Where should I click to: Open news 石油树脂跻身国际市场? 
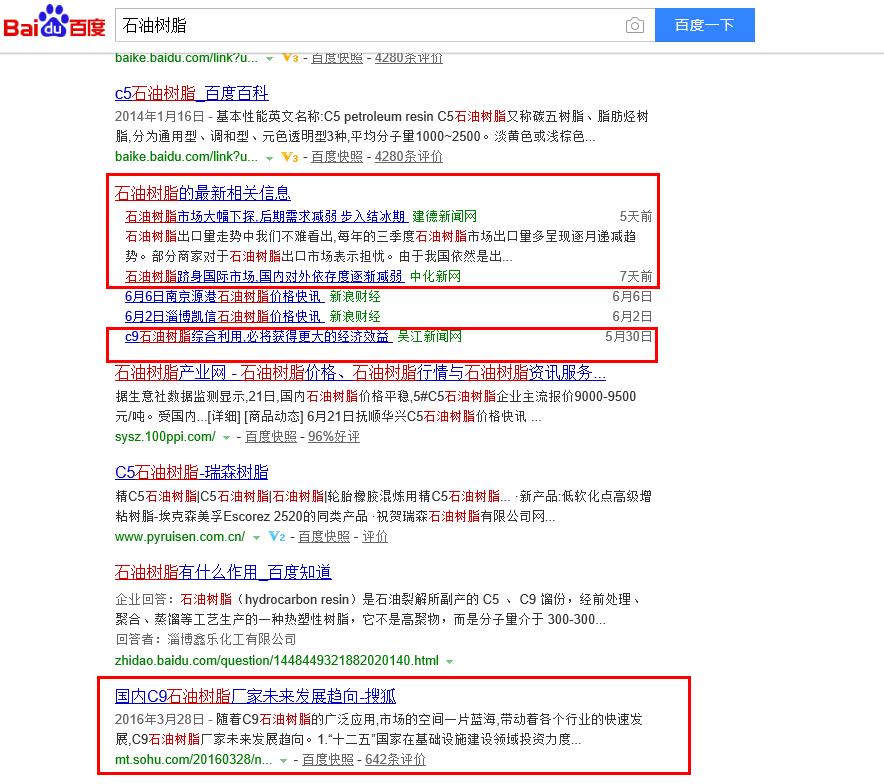point(264,276)
